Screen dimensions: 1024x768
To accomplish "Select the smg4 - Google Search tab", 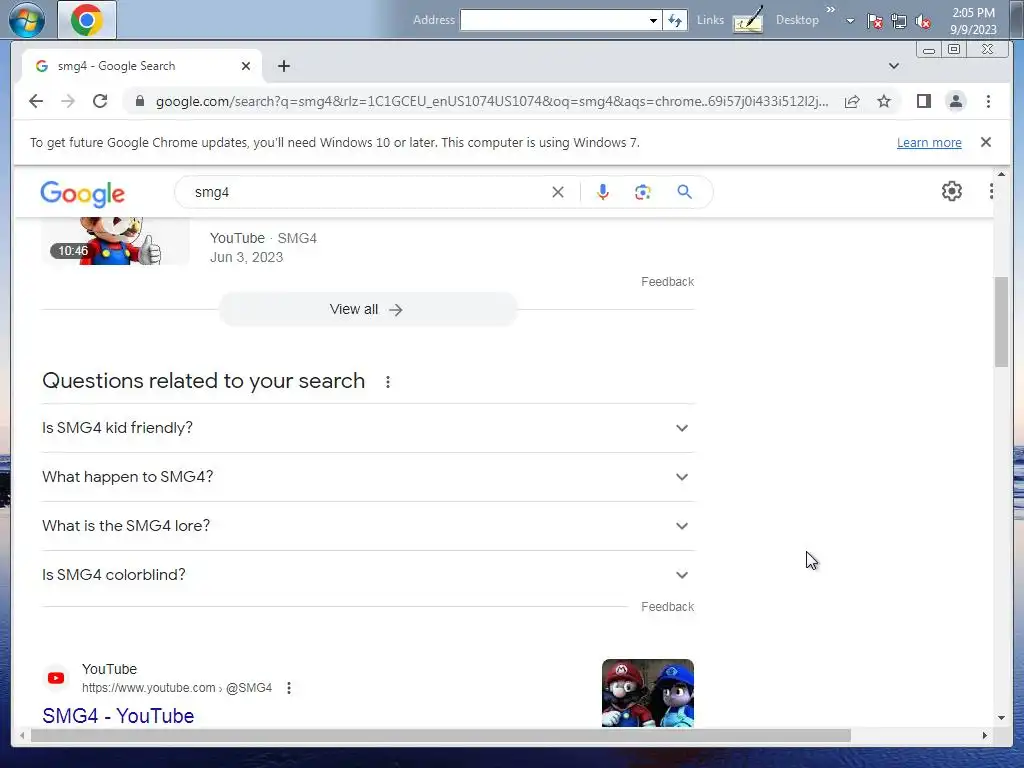I will 142,66.
